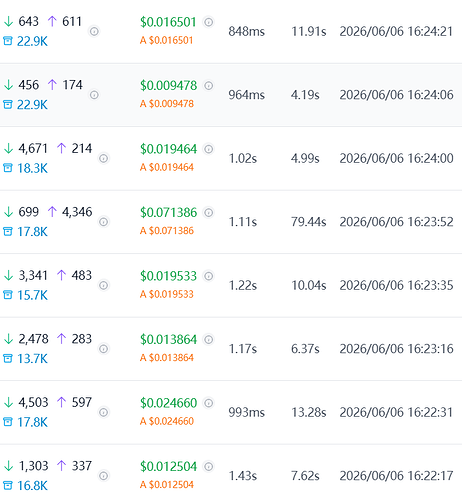Click timestamp 2026/06/06 16:24:21
Viewport: 462px width, 500px height.
pyautogui.click(x=396, y=31)
